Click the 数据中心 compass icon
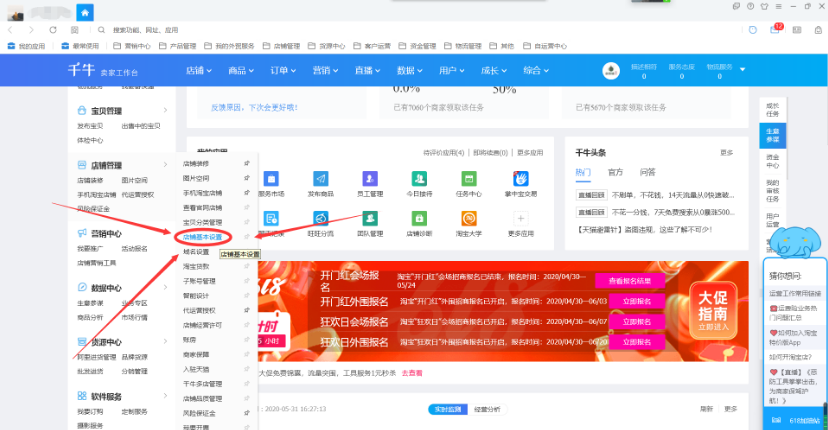 tap(82, 287)
